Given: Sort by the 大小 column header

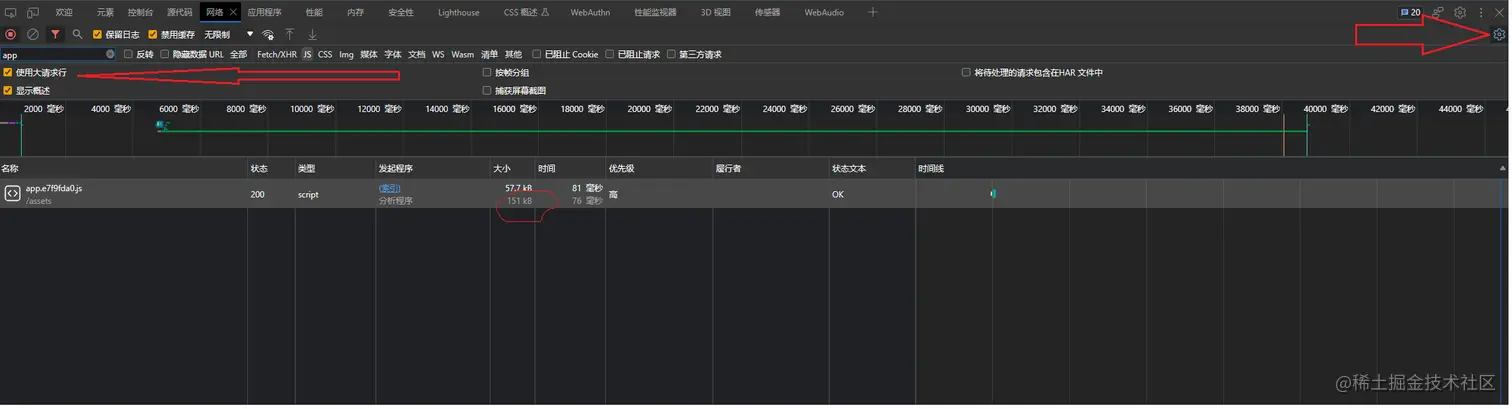Looking at the screenshot, I should 511,168.
